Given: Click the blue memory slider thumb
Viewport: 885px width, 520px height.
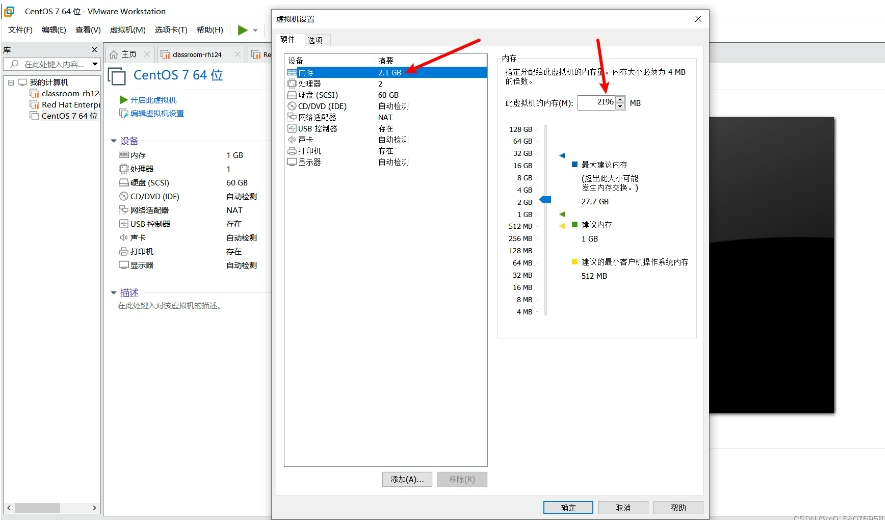Looking at the screenshot, I should [x=545, y=199].
